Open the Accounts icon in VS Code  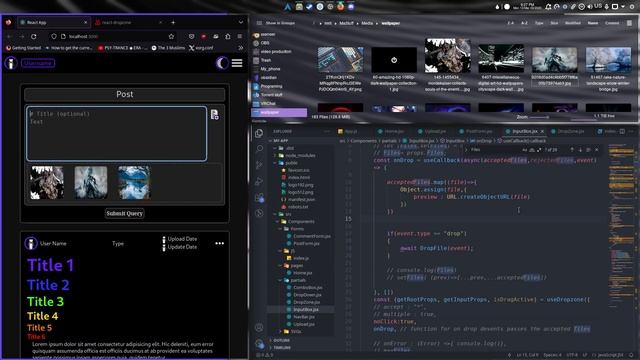coord(259,327)
